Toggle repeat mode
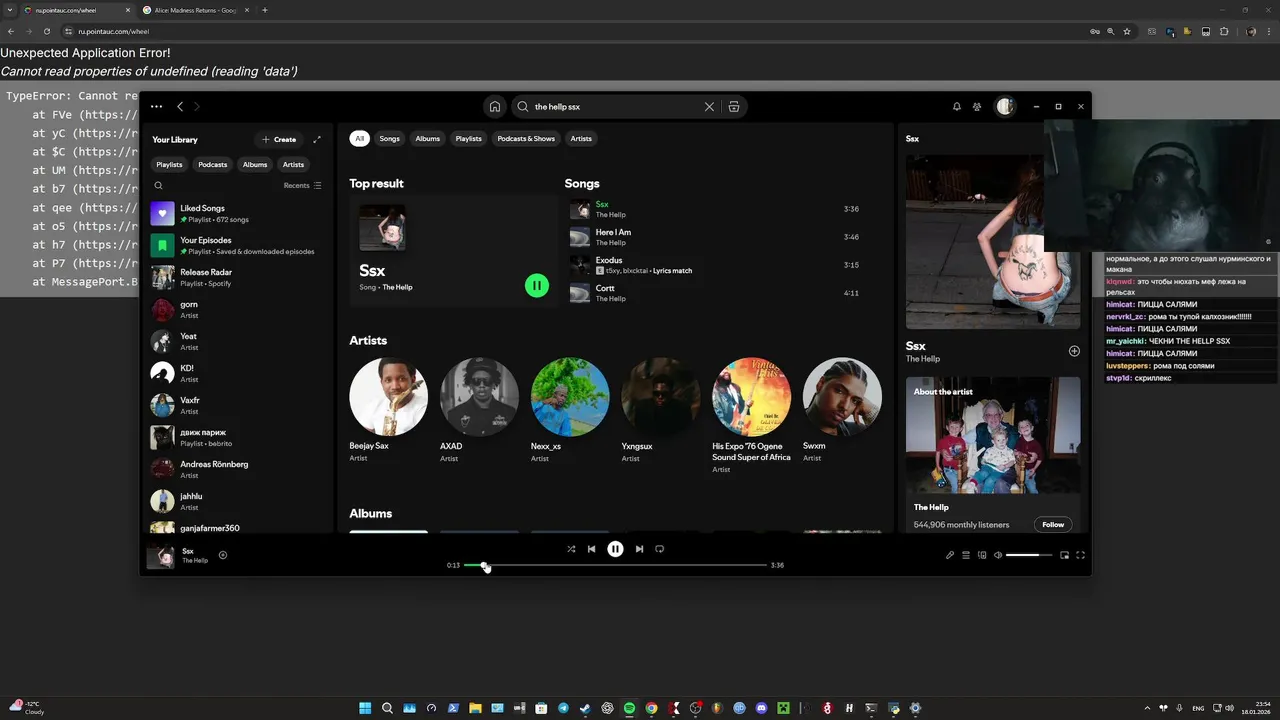This screenshot has height=720, width=1280. [659, 549]
